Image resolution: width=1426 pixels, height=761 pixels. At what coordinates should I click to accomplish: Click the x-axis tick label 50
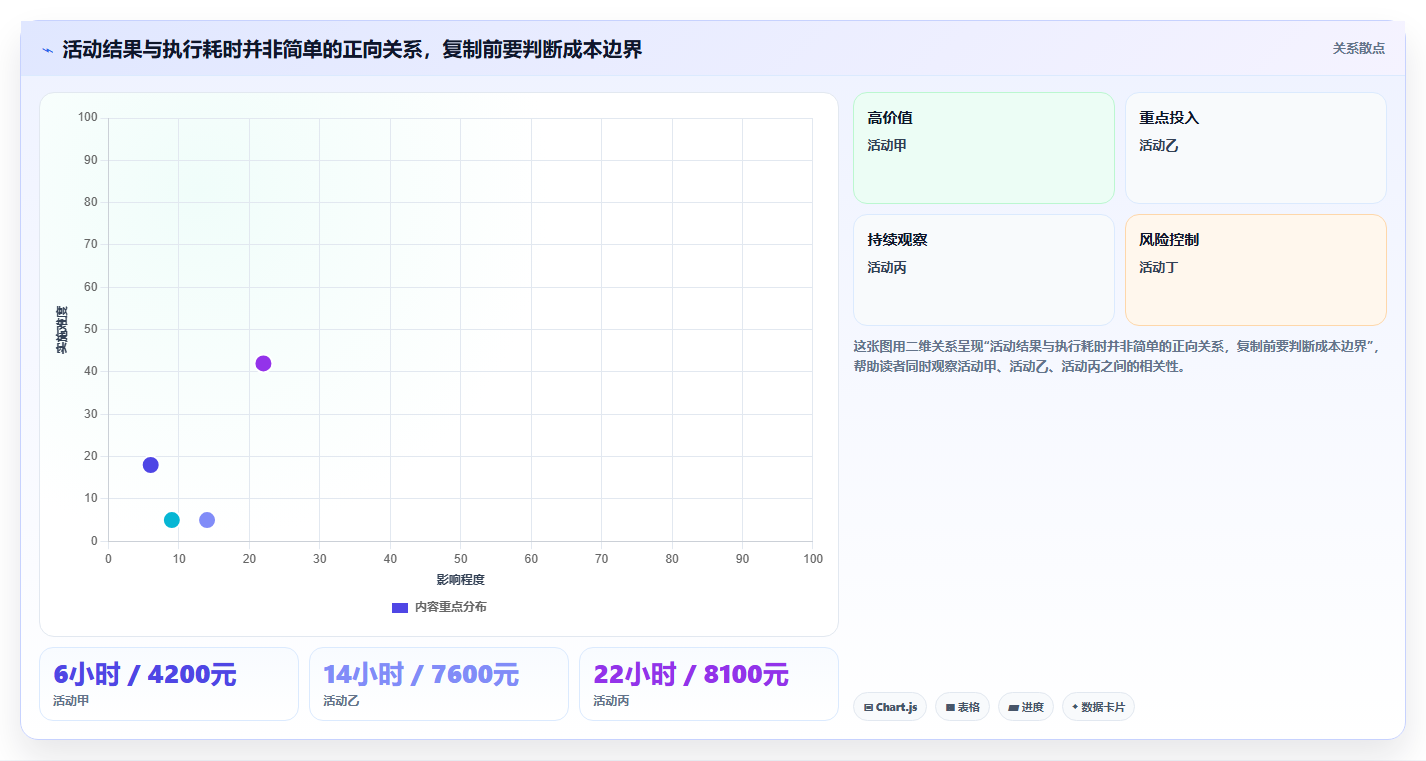pos(460,558)
